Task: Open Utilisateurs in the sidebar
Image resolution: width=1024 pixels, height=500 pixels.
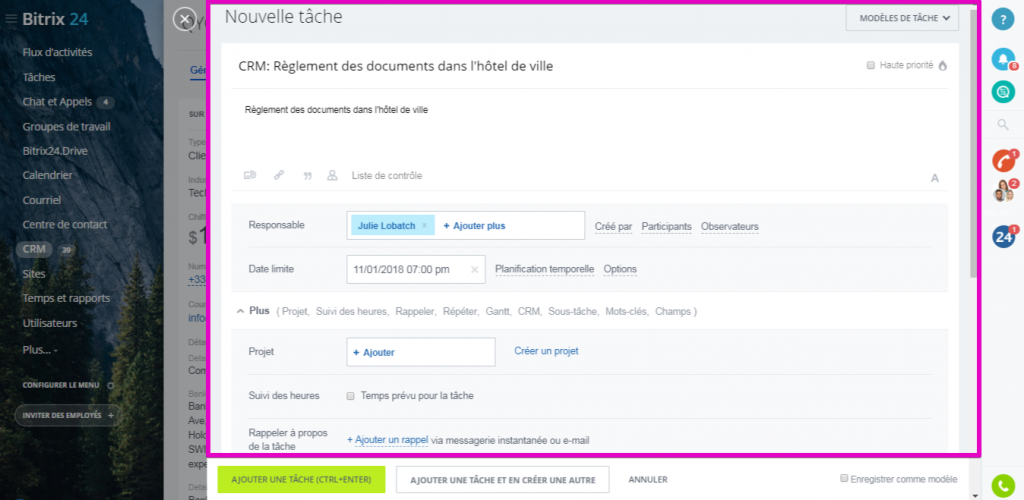Action: click(50, 323)
